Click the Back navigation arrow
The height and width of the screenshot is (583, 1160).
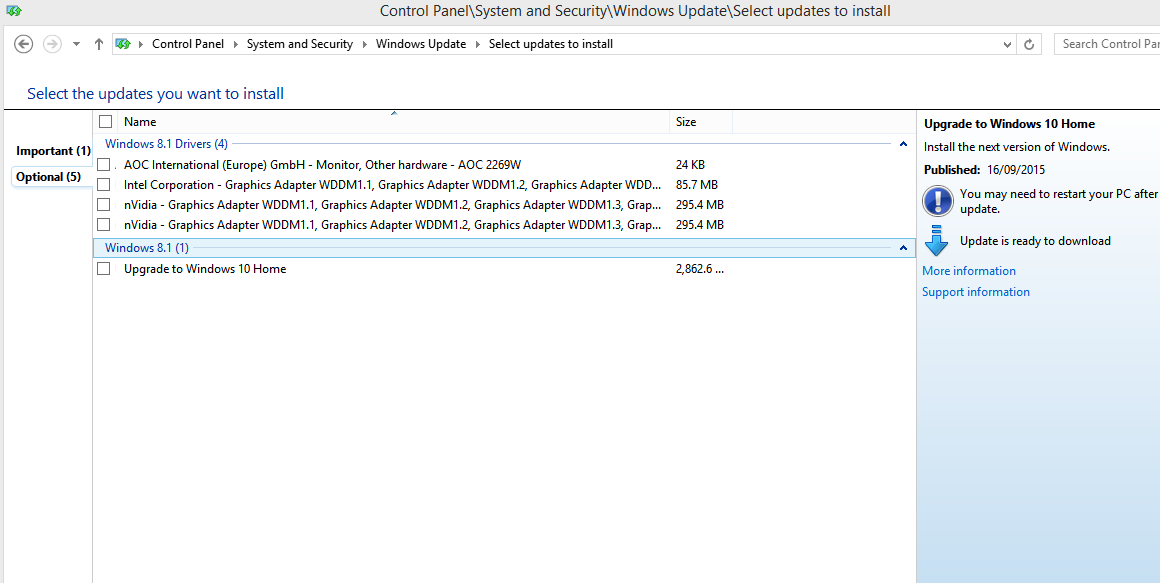pos(24,44)
